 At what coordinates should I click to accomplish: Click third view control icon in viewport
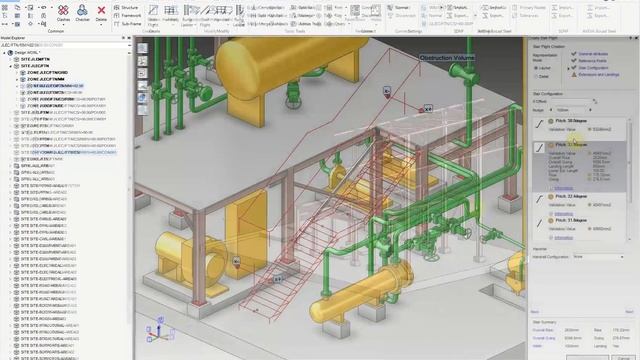coord(142,73)
